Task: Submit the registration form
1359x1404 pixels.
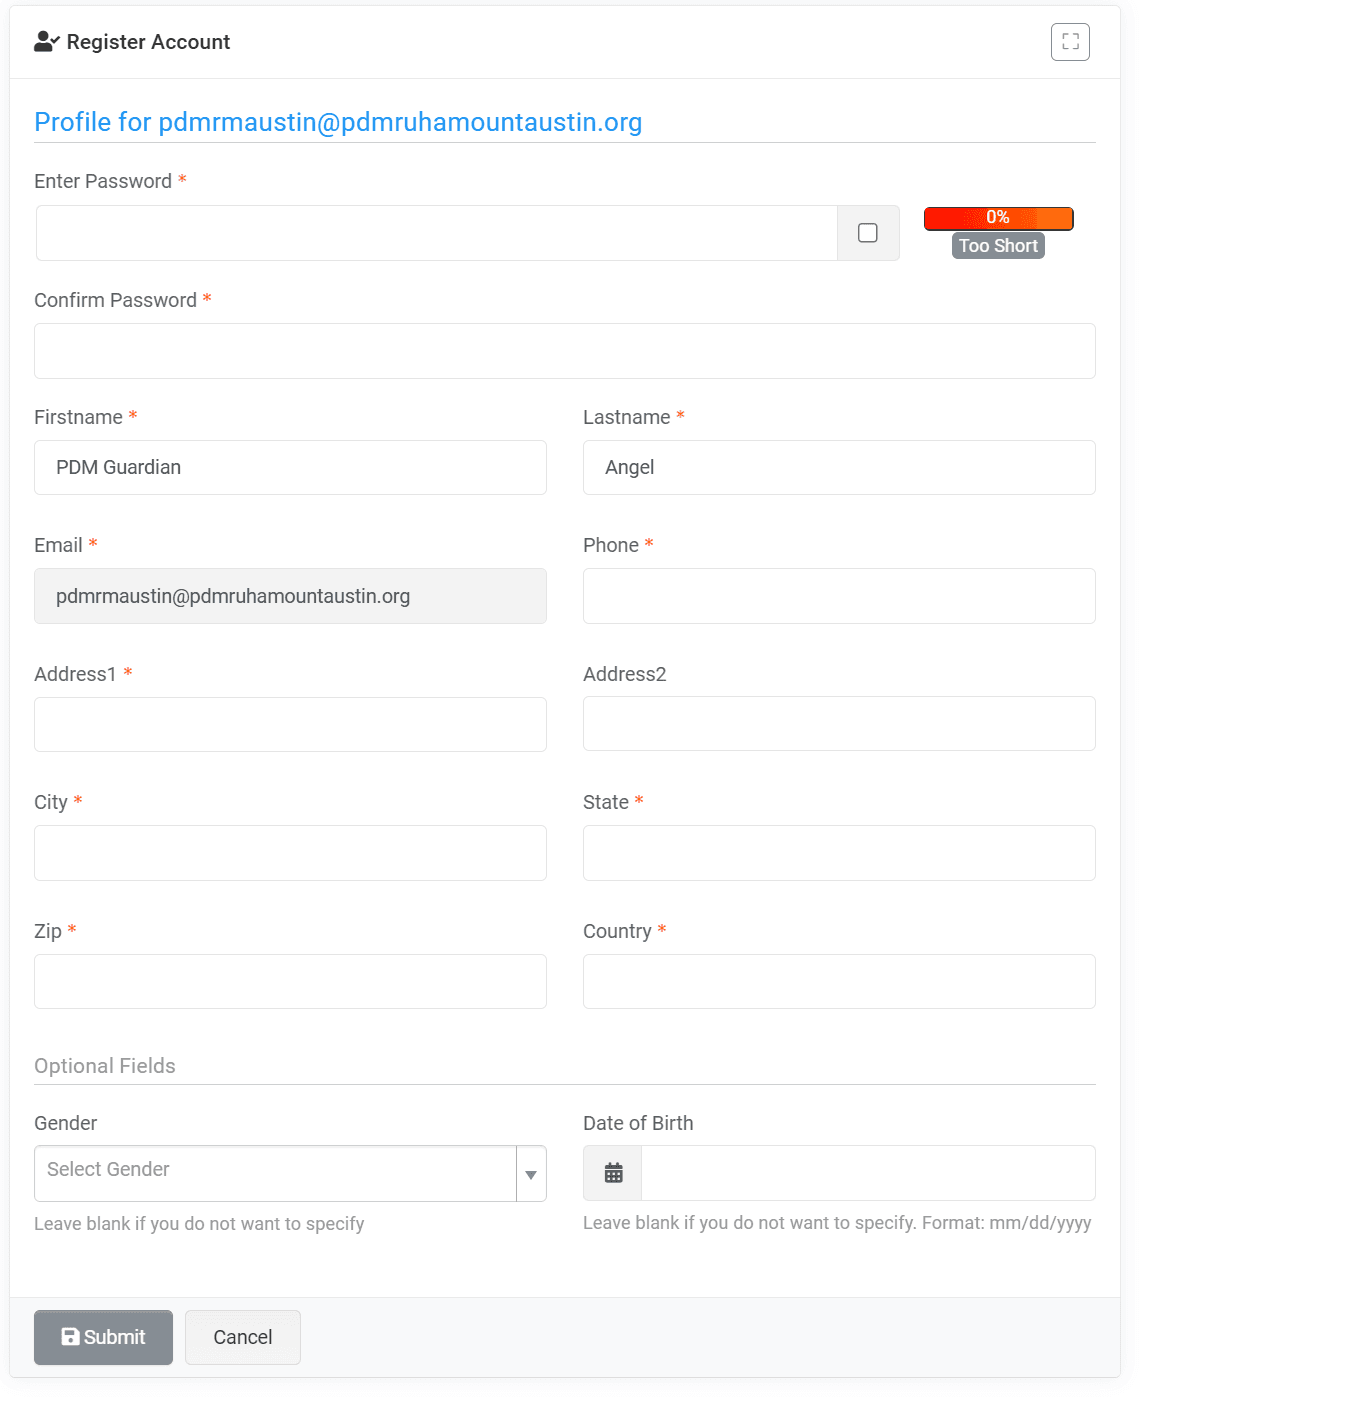Action: 103,1337
